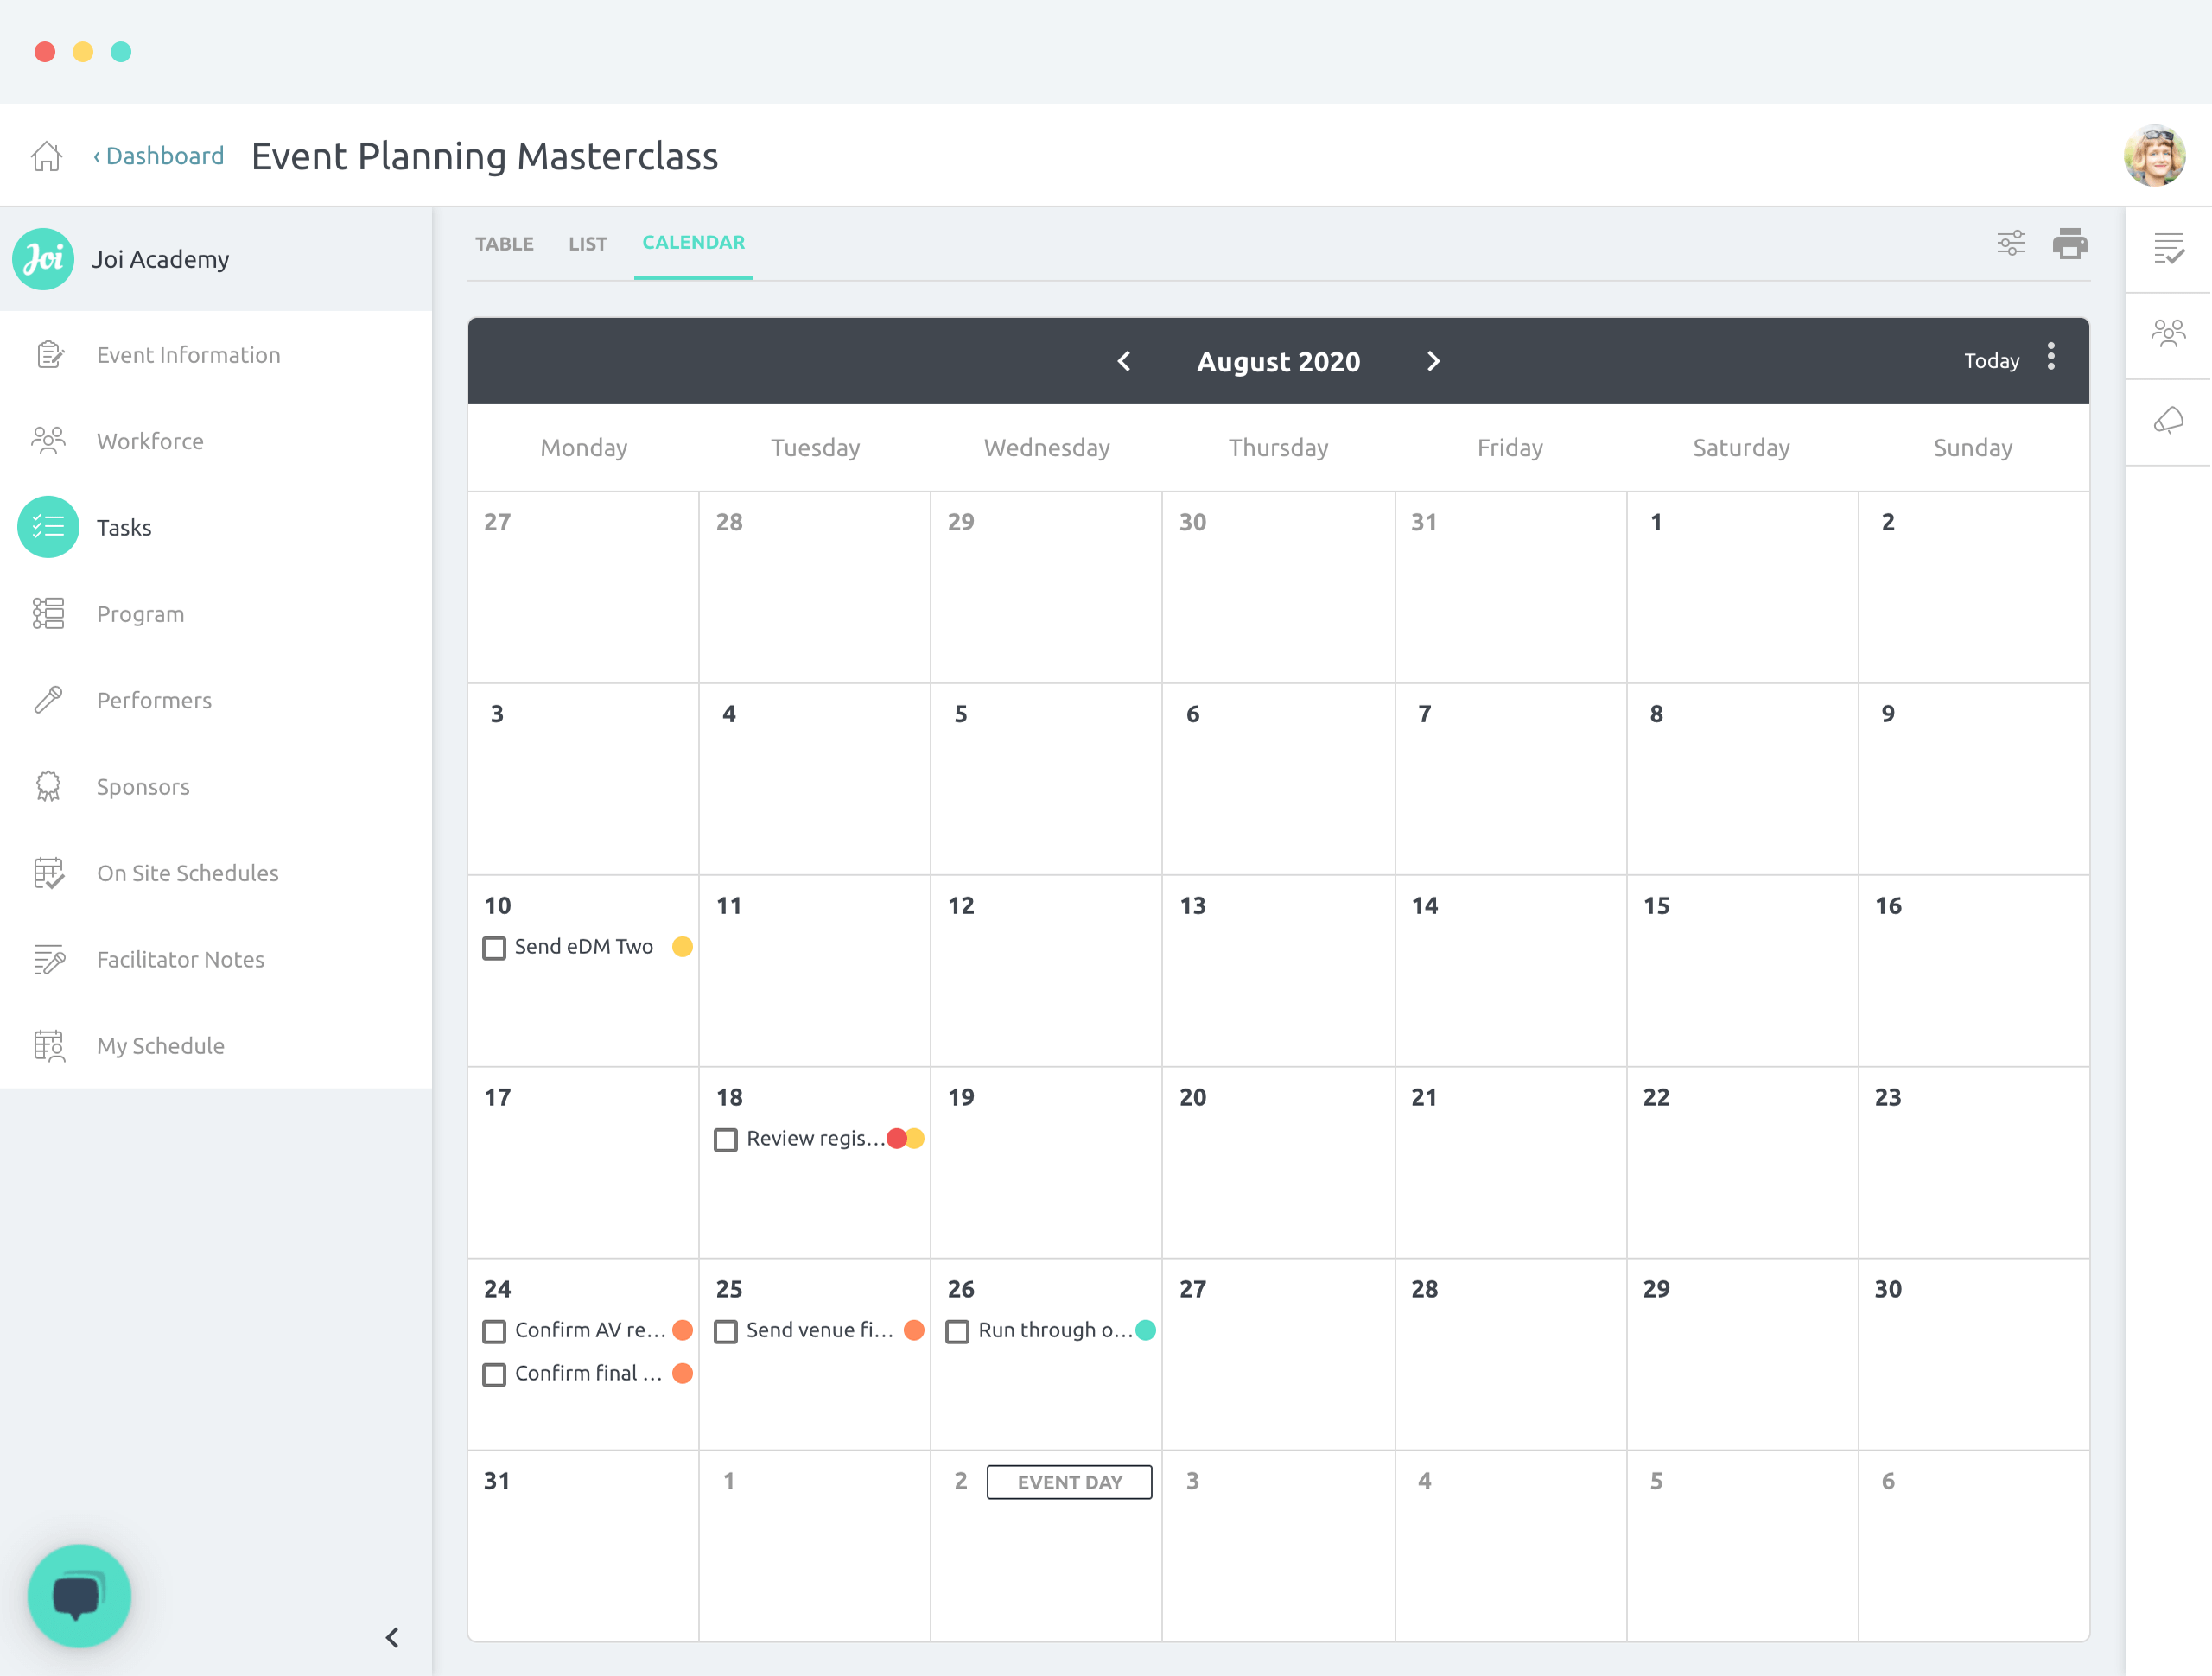The height and width of the screenshot is (1676, 2212).
Task: Go back to Dashboard link
Action: (159, 156)
